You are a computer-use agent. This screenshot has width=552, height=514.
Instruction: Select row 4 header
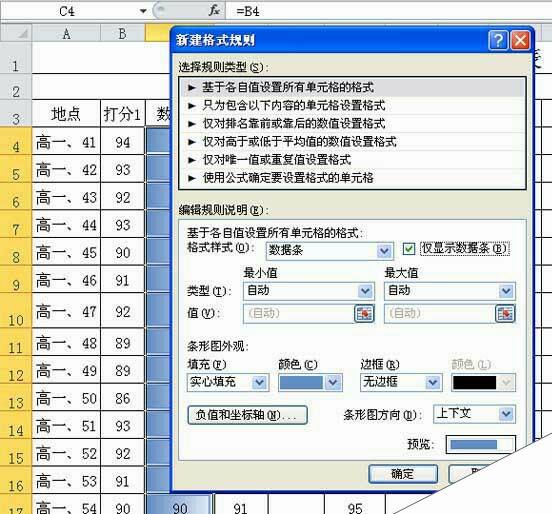coord(16,142)
